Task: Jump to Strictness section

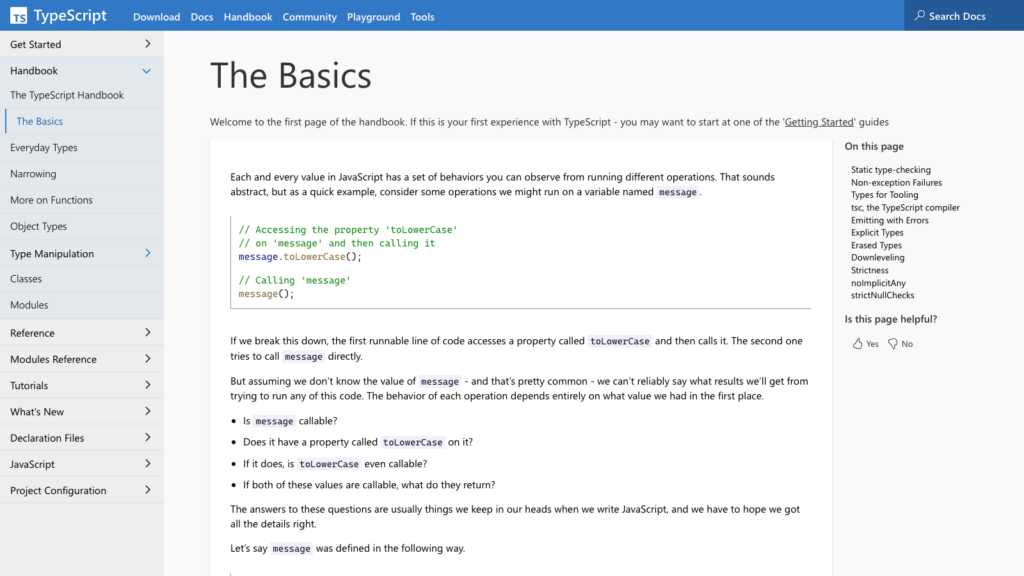Action: [x=869, y=270]
